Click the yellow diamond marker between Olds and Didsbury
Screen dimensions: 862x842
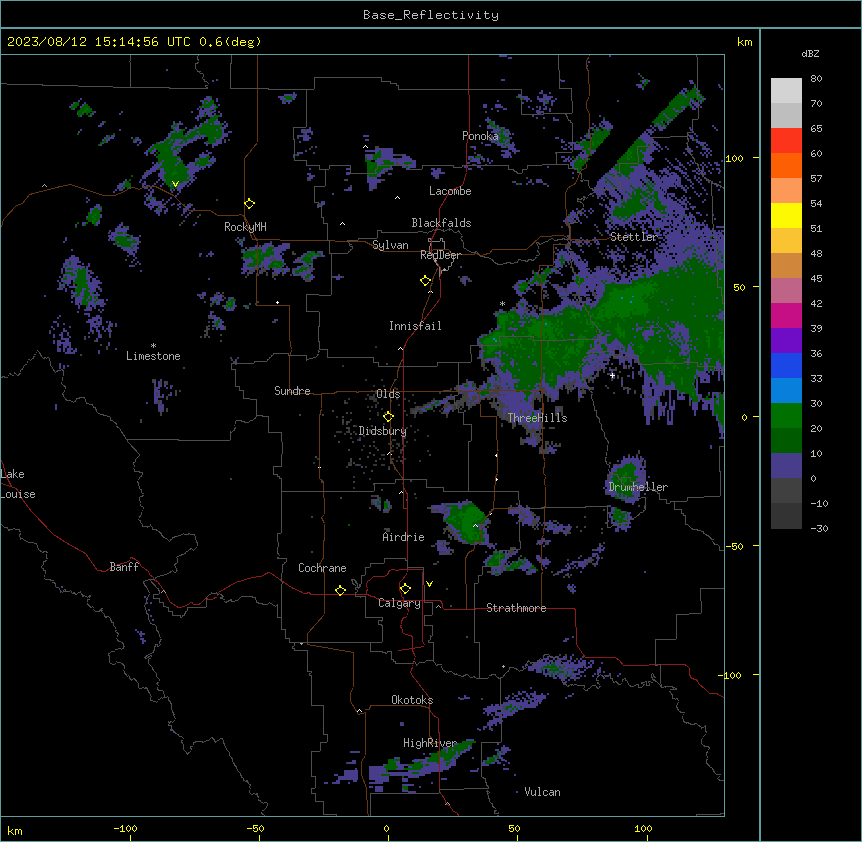(389, 417)
